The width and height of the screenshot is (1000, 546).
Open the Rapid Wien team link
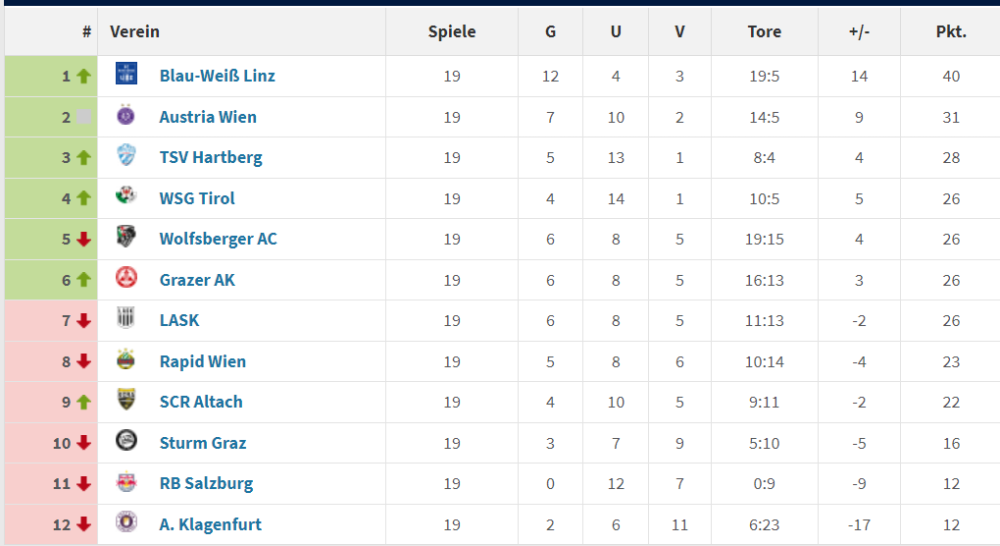click(x=202, y=361)
